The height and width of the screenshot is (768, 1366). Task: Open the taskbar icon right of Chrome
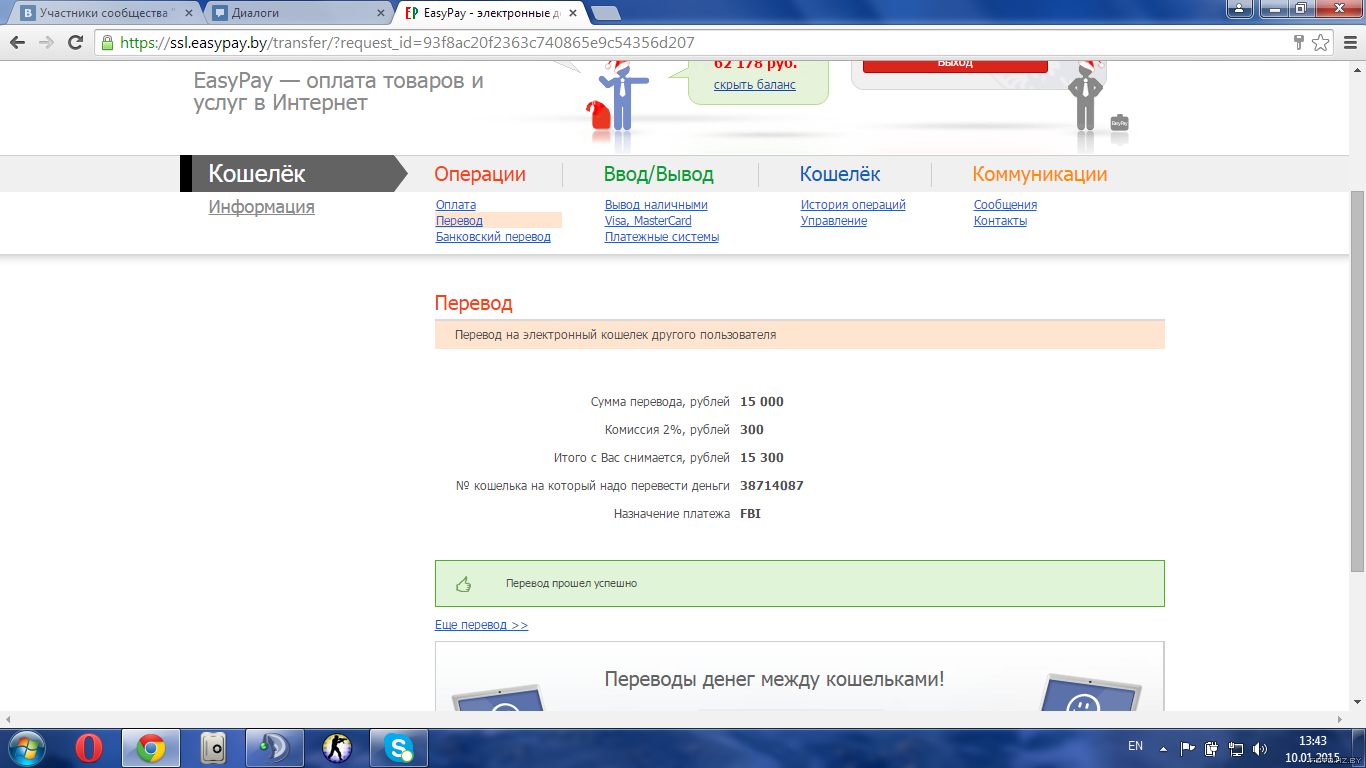[213, 748]
